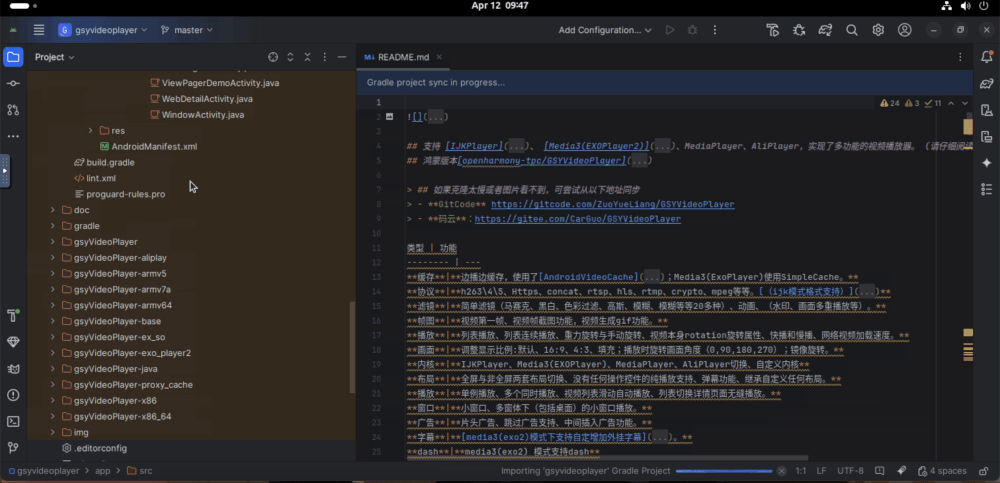Click the Debug bug icon

[x=692, y=30]
